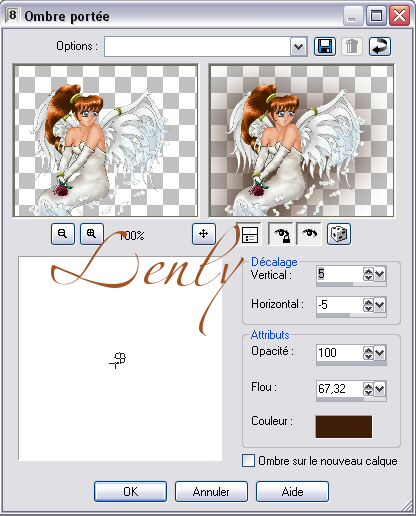Reset settings to default with arrow icon
Screen dimensions: 416x516
coord(380,46)
